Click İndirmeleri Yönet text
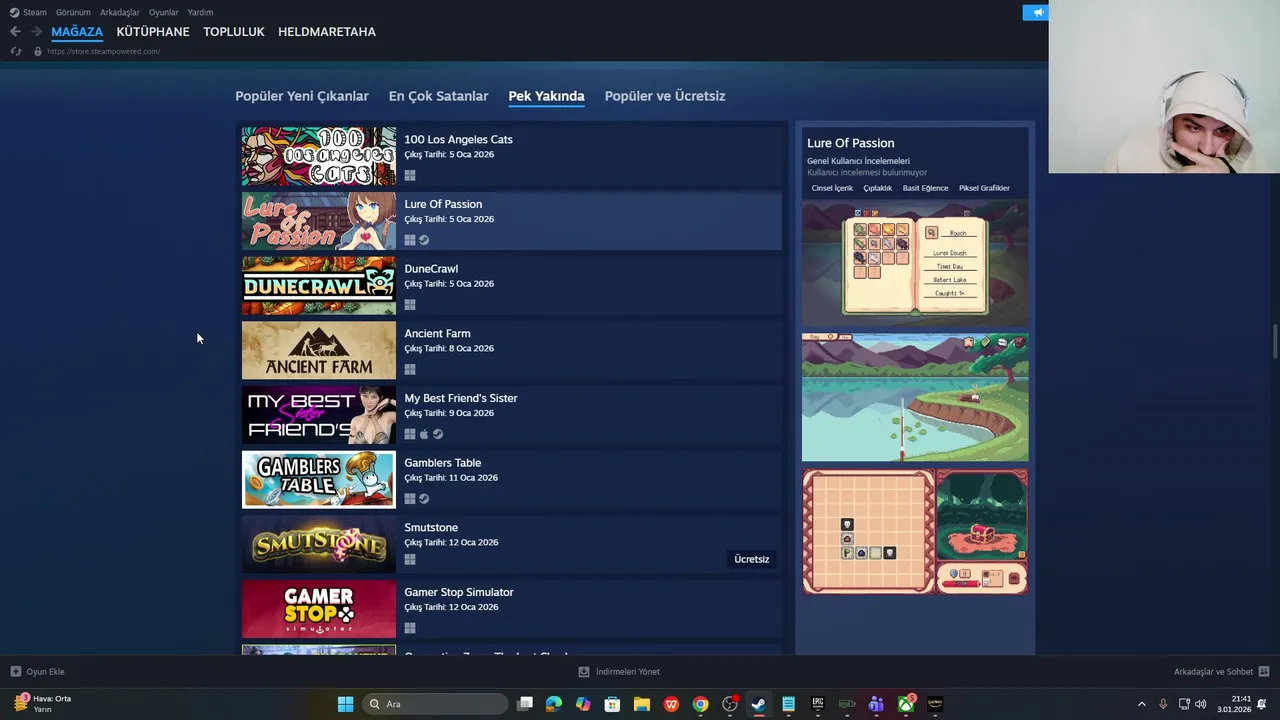This screenshot has height=720, width=1280. [628, 672]
